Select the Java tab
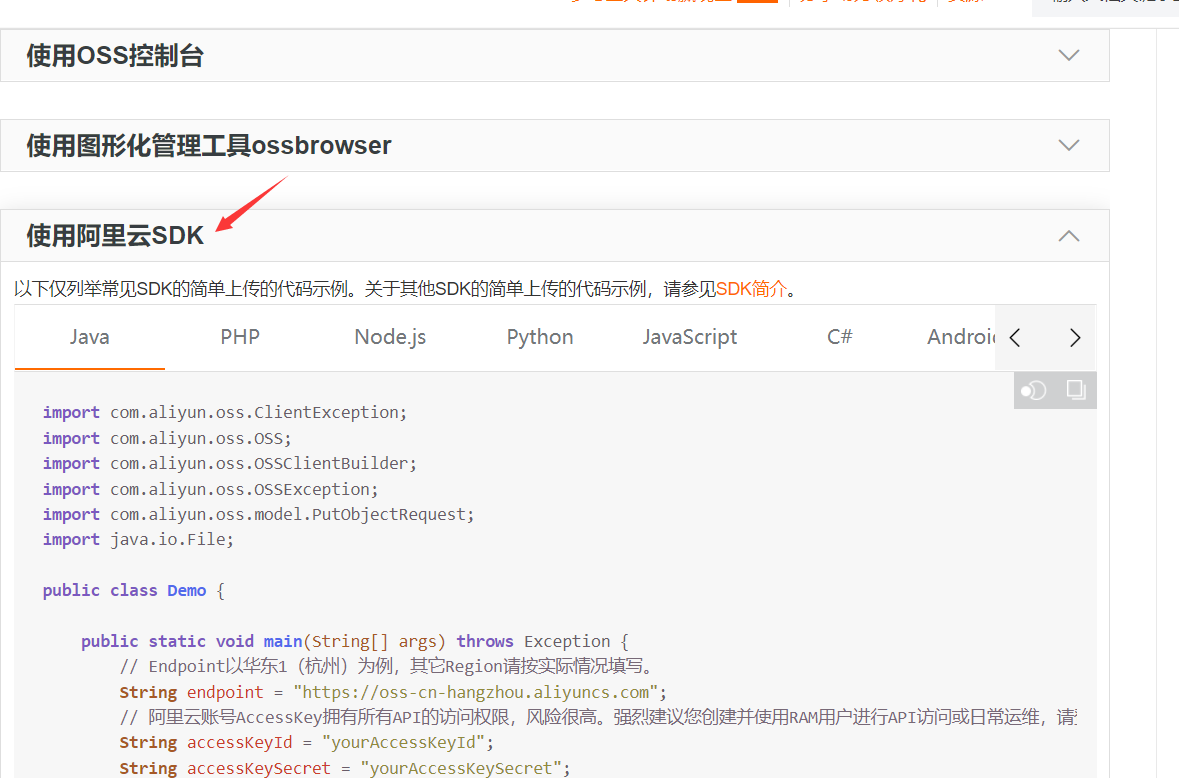This screenshot has width=1179, height=778. pos(89,337)
